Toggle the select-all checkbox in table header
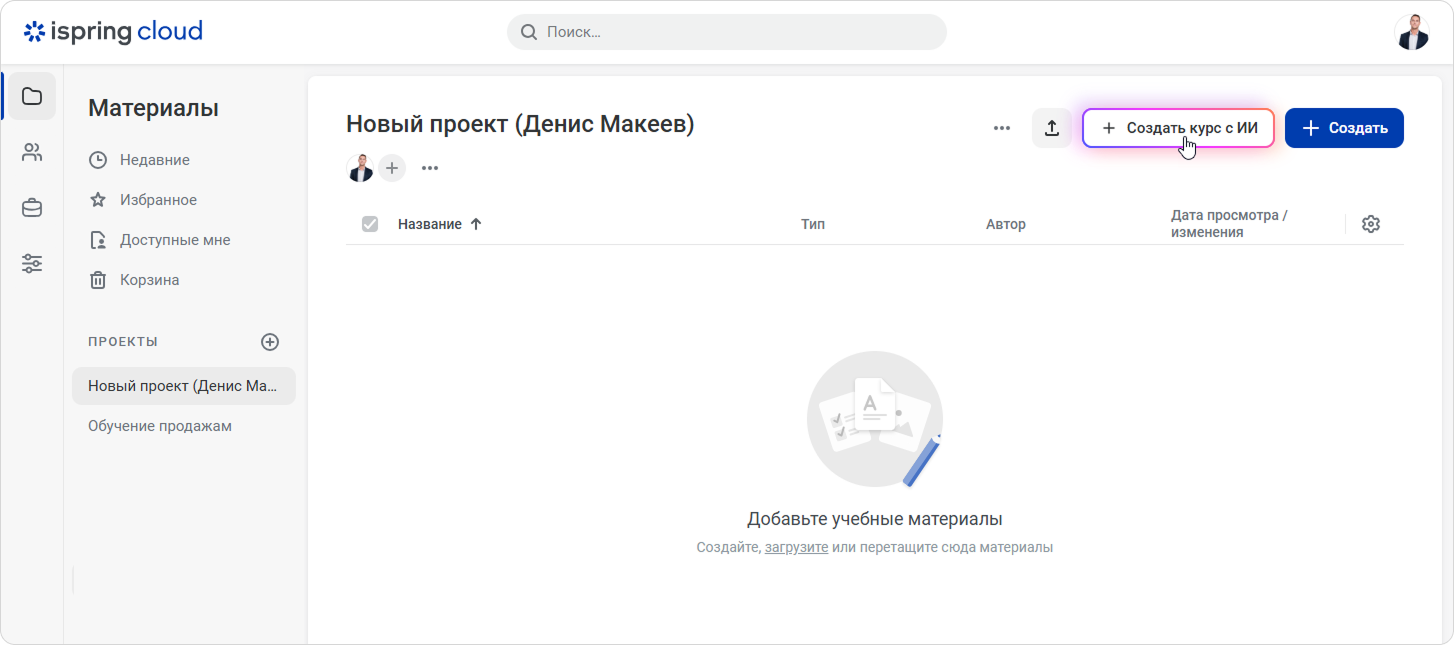Viewport: 1454px width, 645px height. 370,224
